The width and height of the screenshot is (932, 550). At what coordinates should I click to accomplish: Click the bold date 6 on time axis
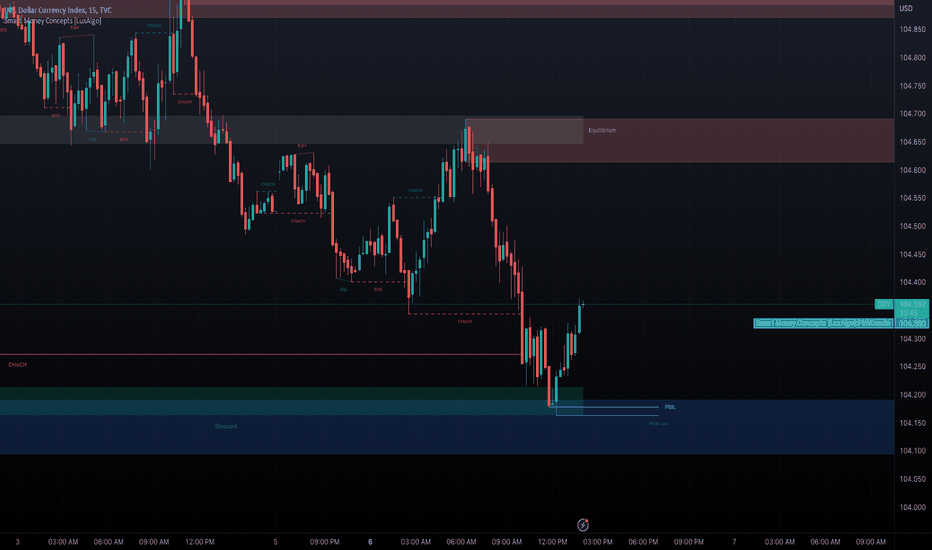point(370,542)
